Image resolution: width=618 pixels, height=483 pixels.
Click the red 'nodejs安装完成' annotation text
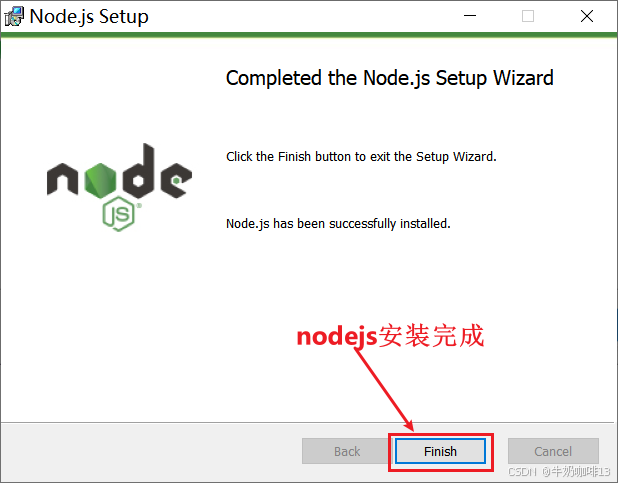coord(390,336)
